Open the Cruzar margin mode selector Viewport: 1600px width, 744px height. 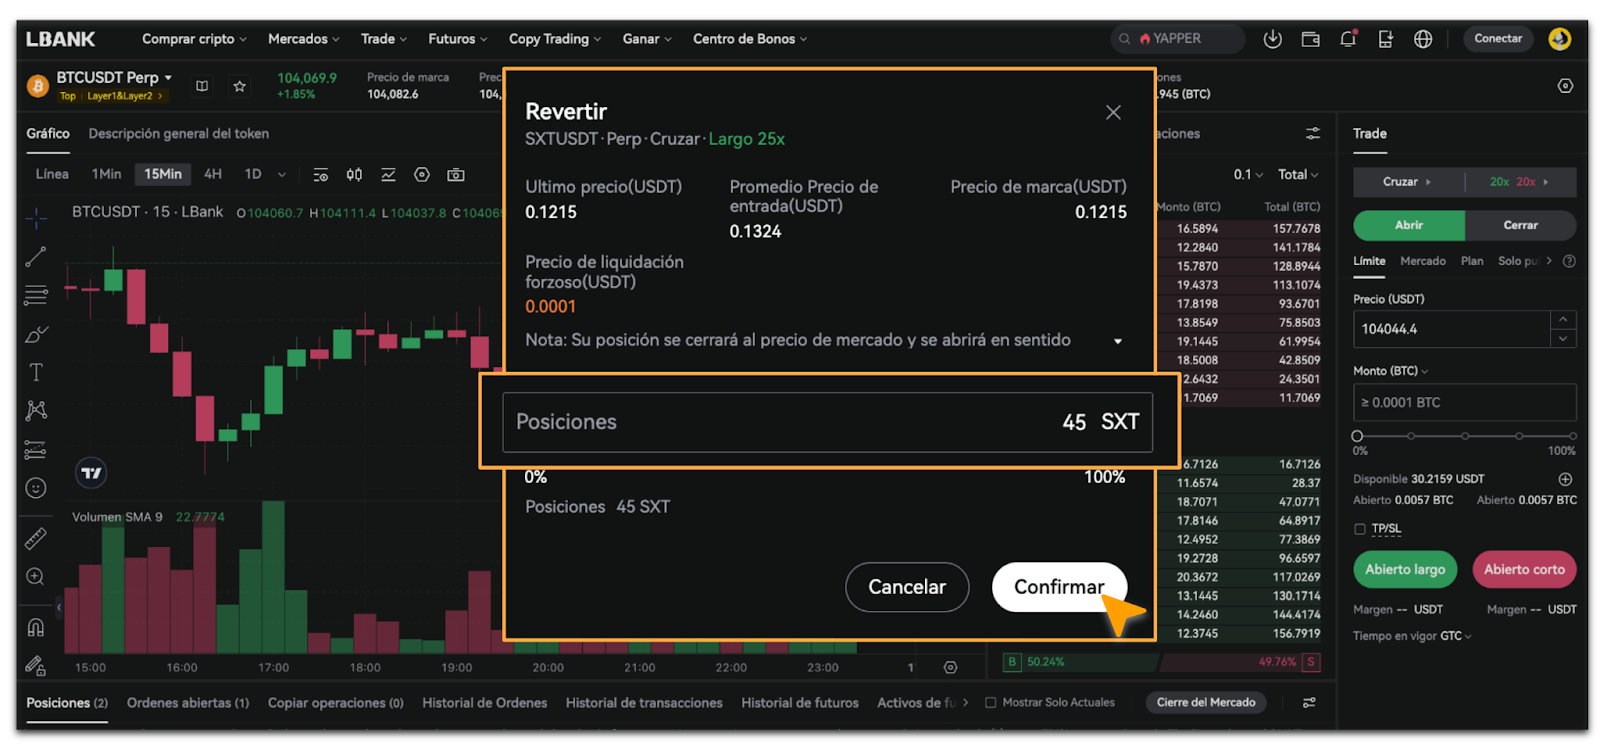pyautogui.click(x=1407, y=182)
